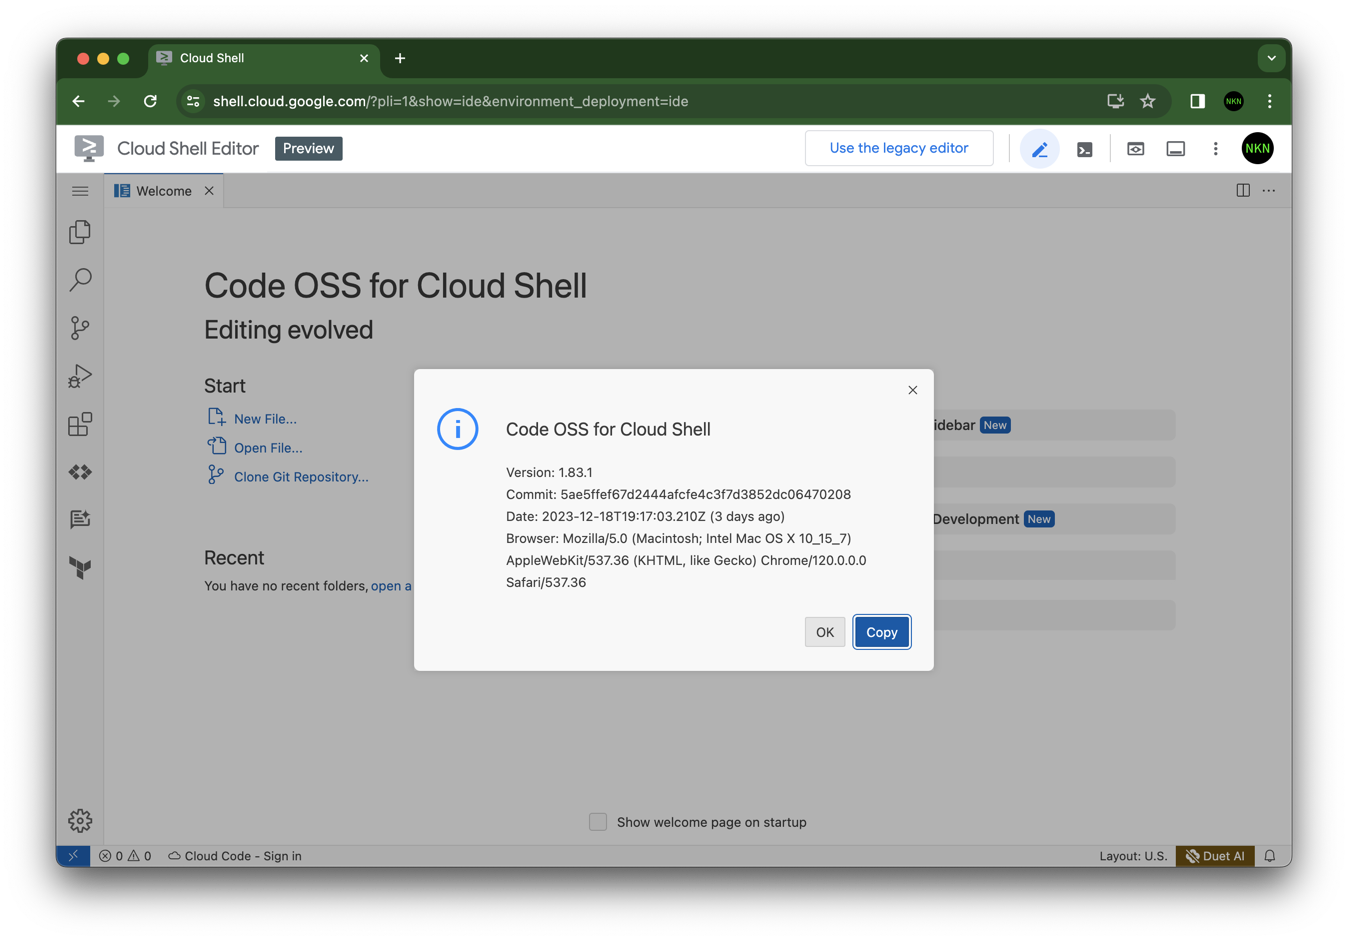This screenshot has height=941, width=1348.
Task: Open the Search magnifier in activity bar
Action: pos(80,280)
